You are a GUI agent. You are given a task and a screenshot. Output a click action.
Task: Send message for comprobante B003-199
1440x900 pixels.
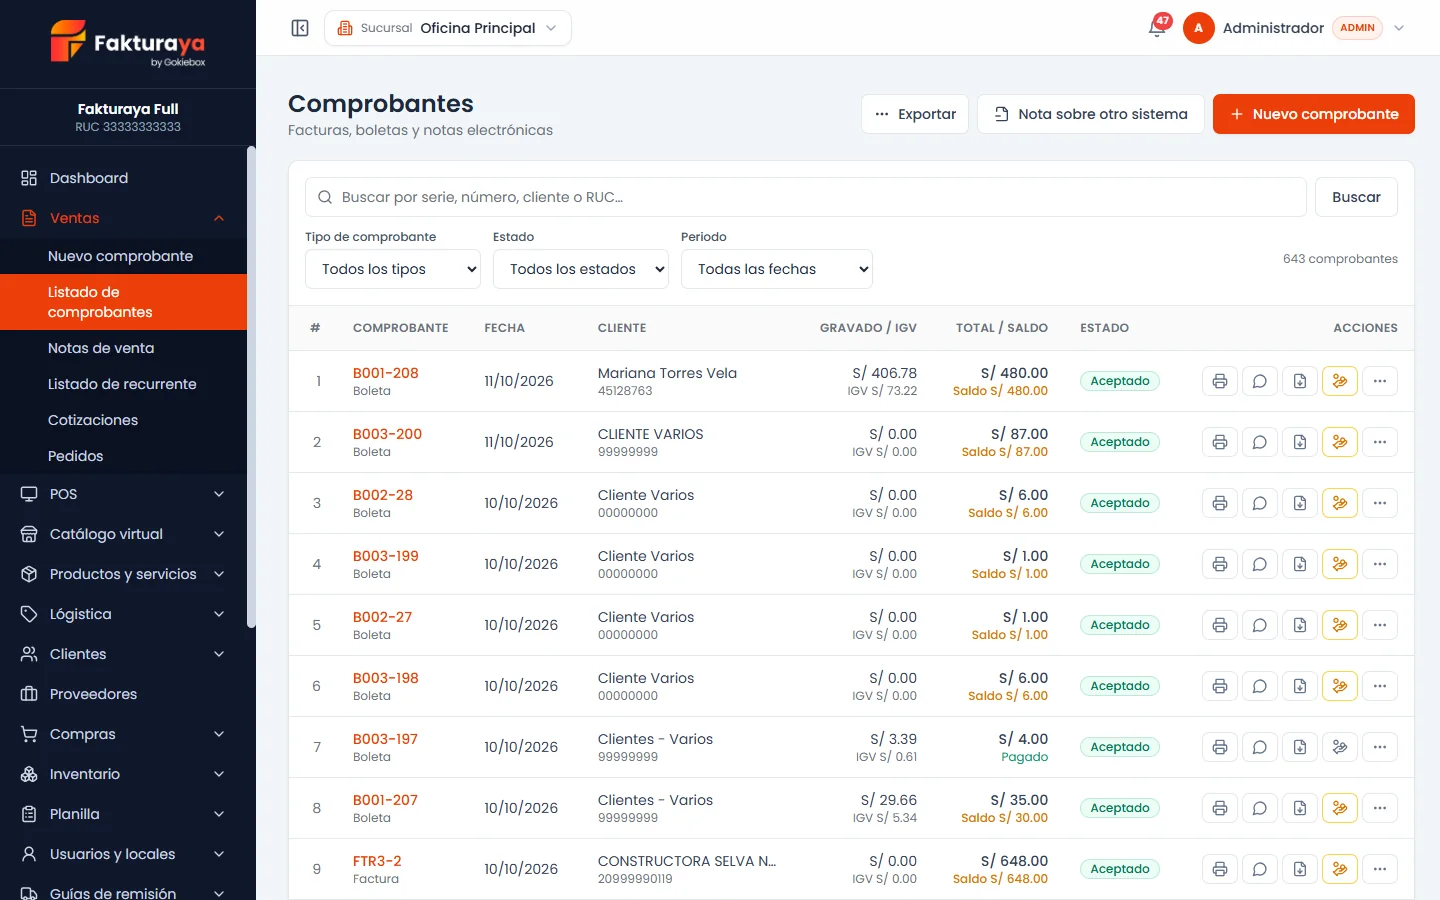(1260, 564)
